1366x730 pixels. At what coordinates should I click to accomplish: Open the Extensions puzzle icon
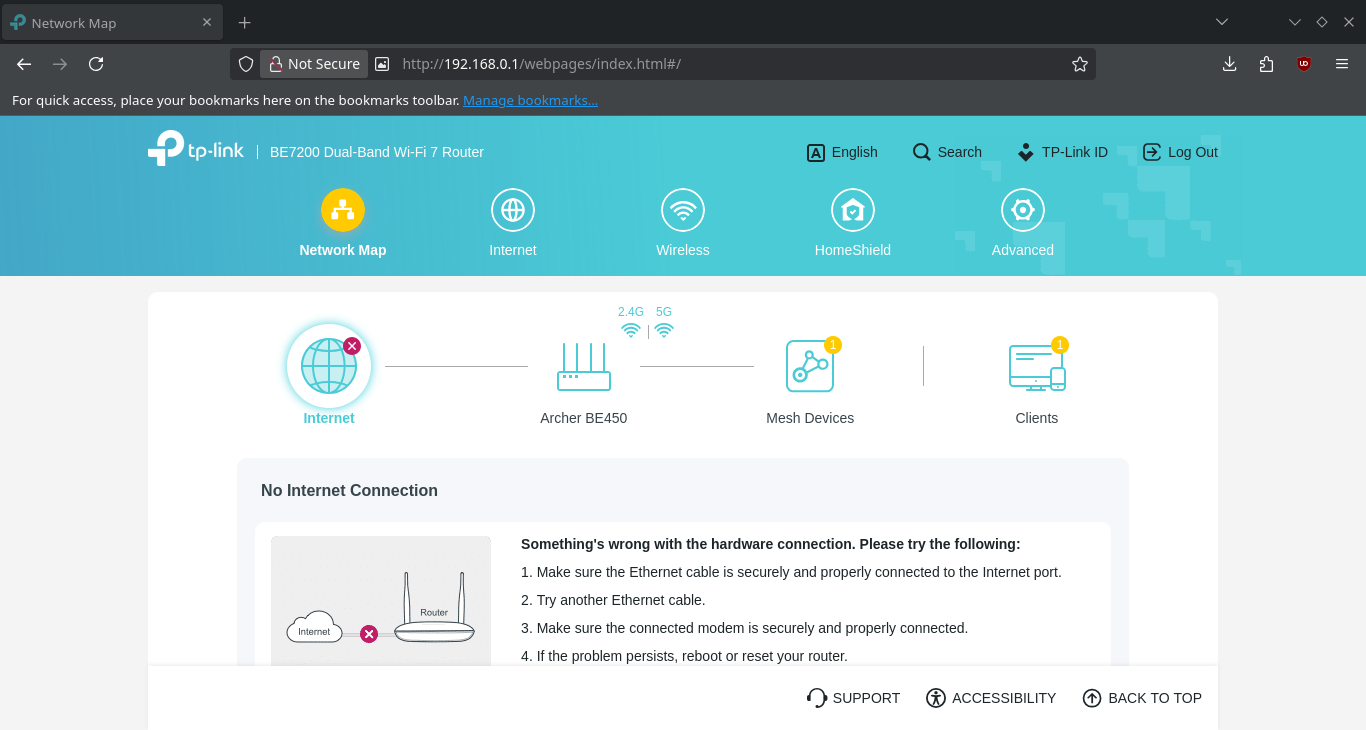[x=1267, y=64]
